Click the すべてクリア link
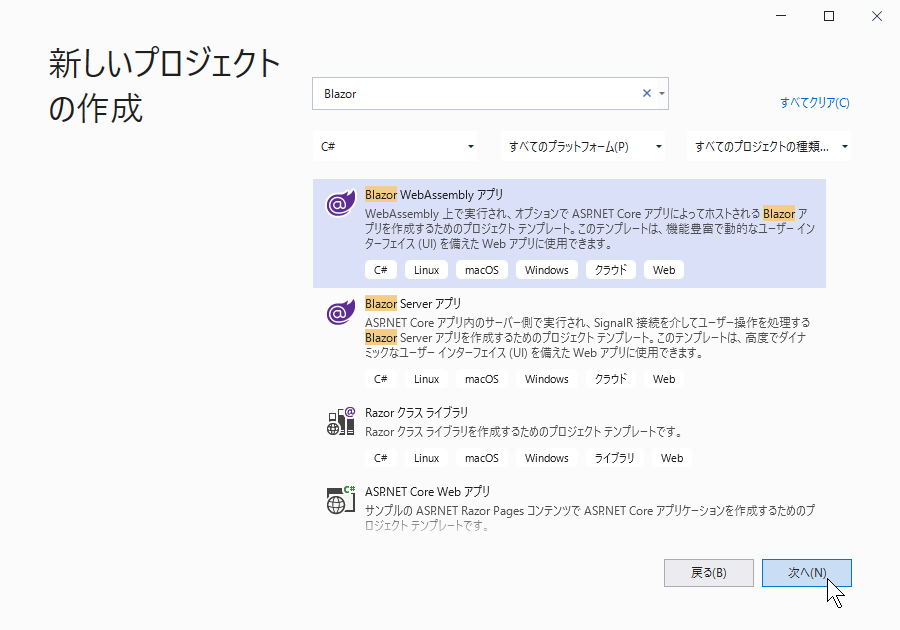 (814, 103)
